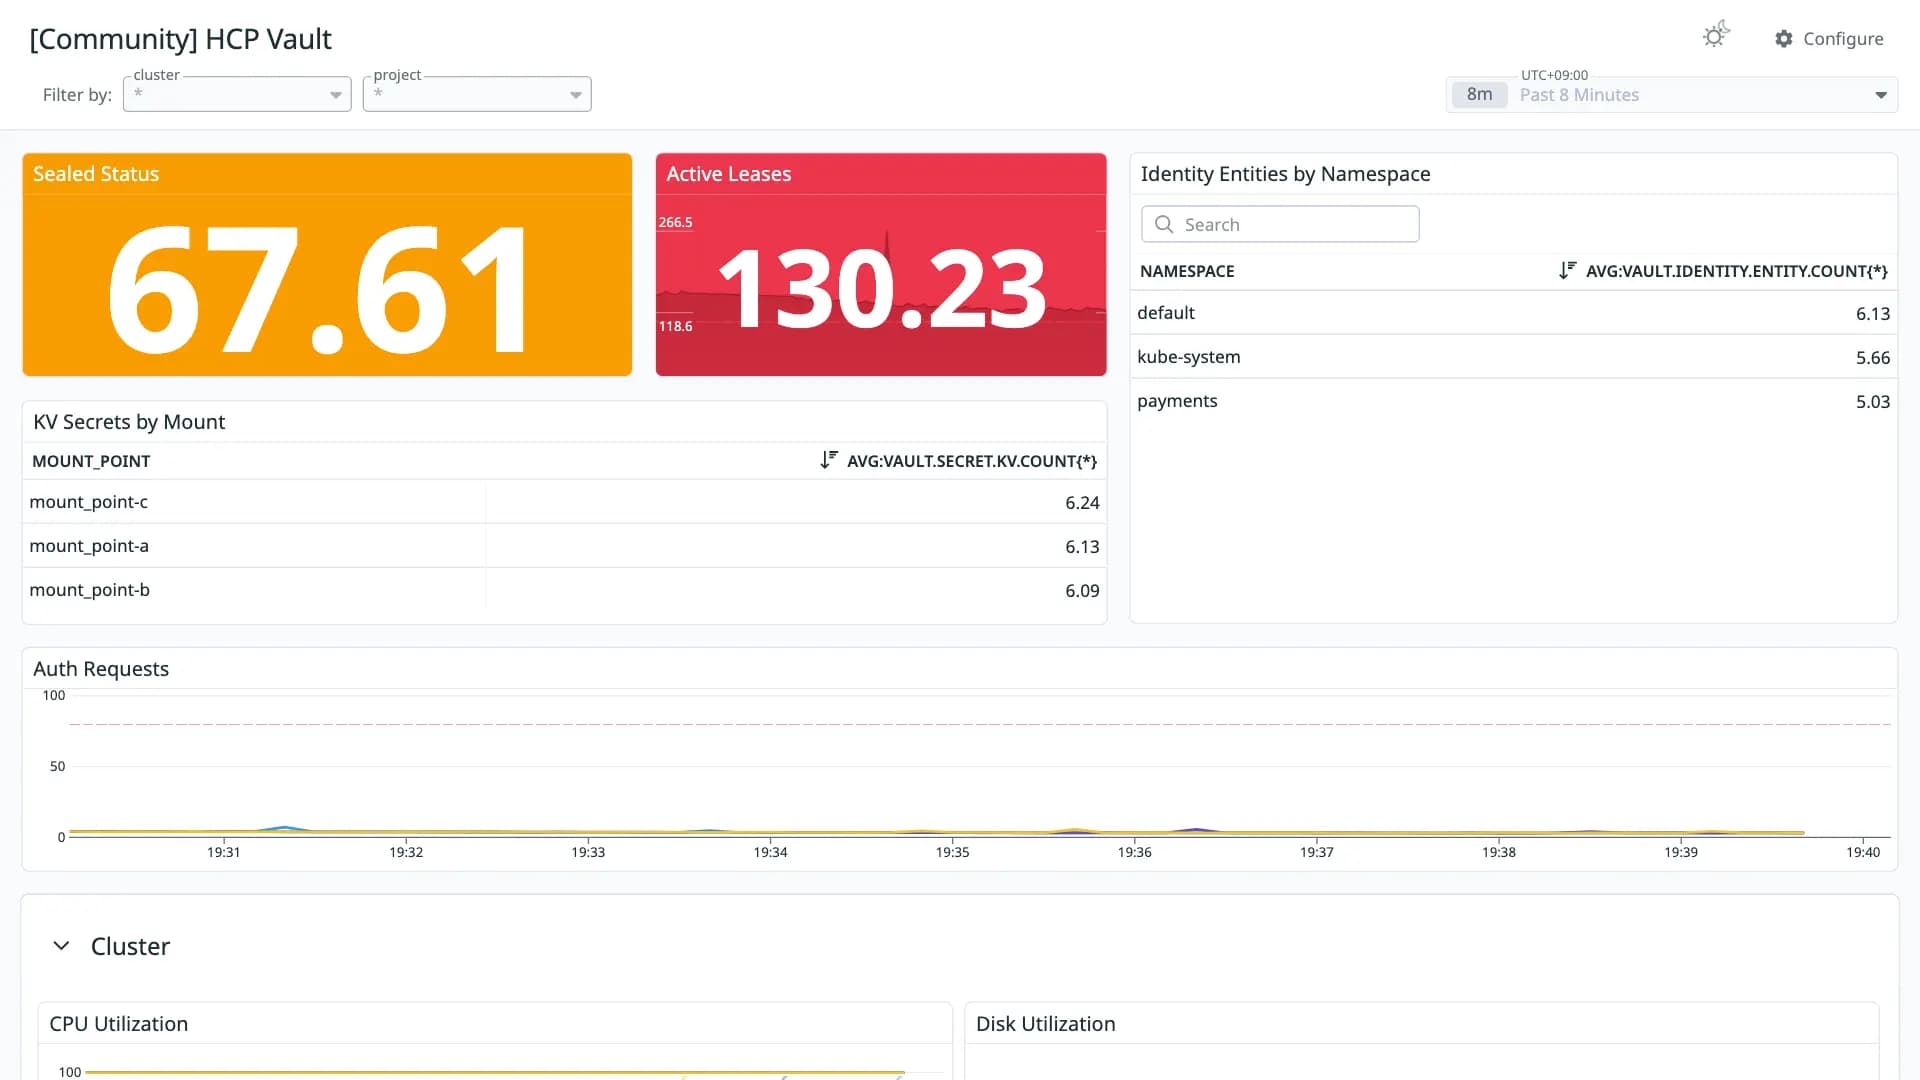Image resolution: width=1920 pixels, height=1080 pixels.
Task: Click the CPU Utilization widget title
Action: coord(119,1024)
